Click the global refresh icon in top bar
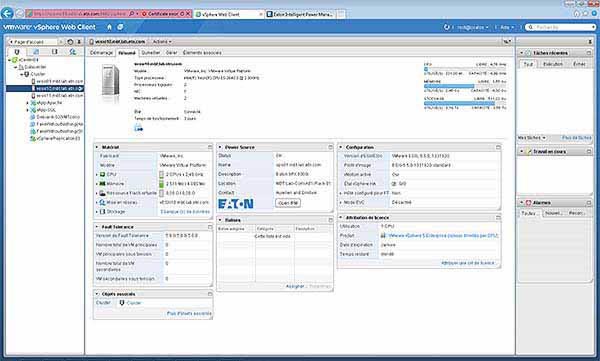This screenshot has width=600, height=361. pos(446,27)
